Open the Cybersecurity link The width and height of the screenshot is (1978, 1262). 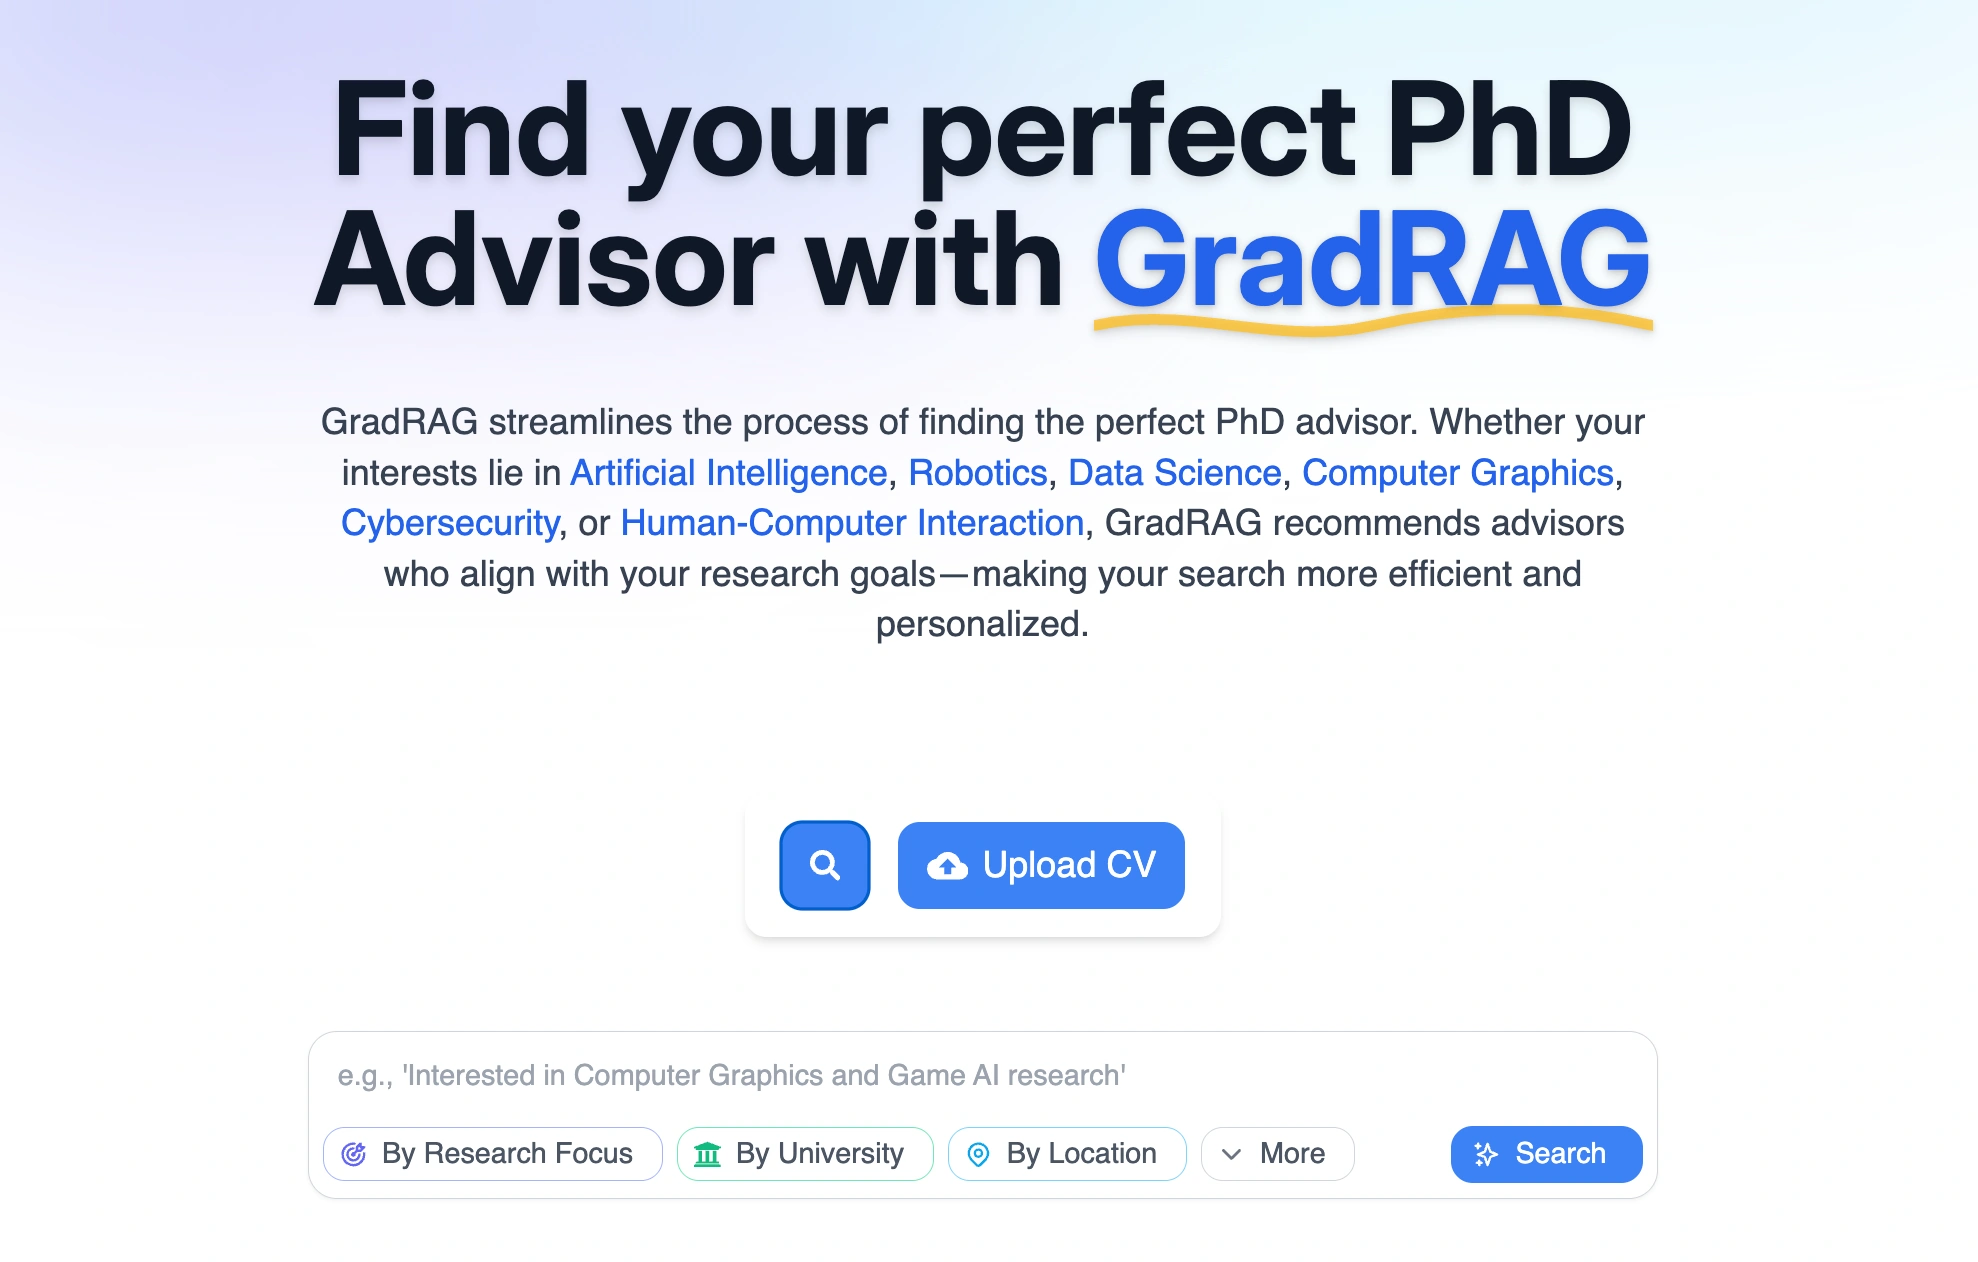[451, 522]
